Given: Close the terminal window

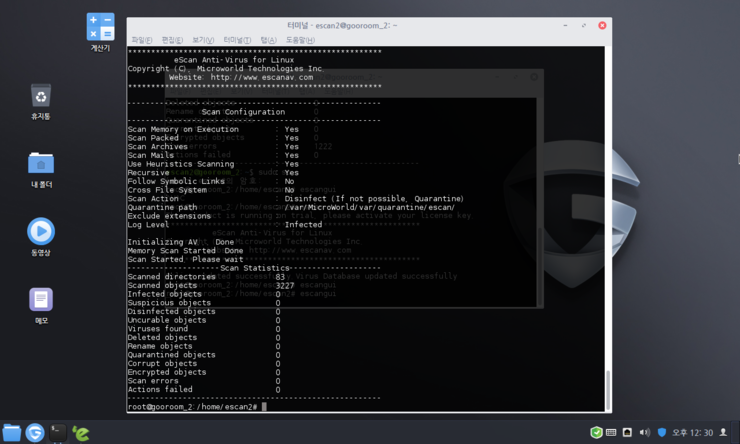Looking at the screenshot, I should click(x=602, y=25).
